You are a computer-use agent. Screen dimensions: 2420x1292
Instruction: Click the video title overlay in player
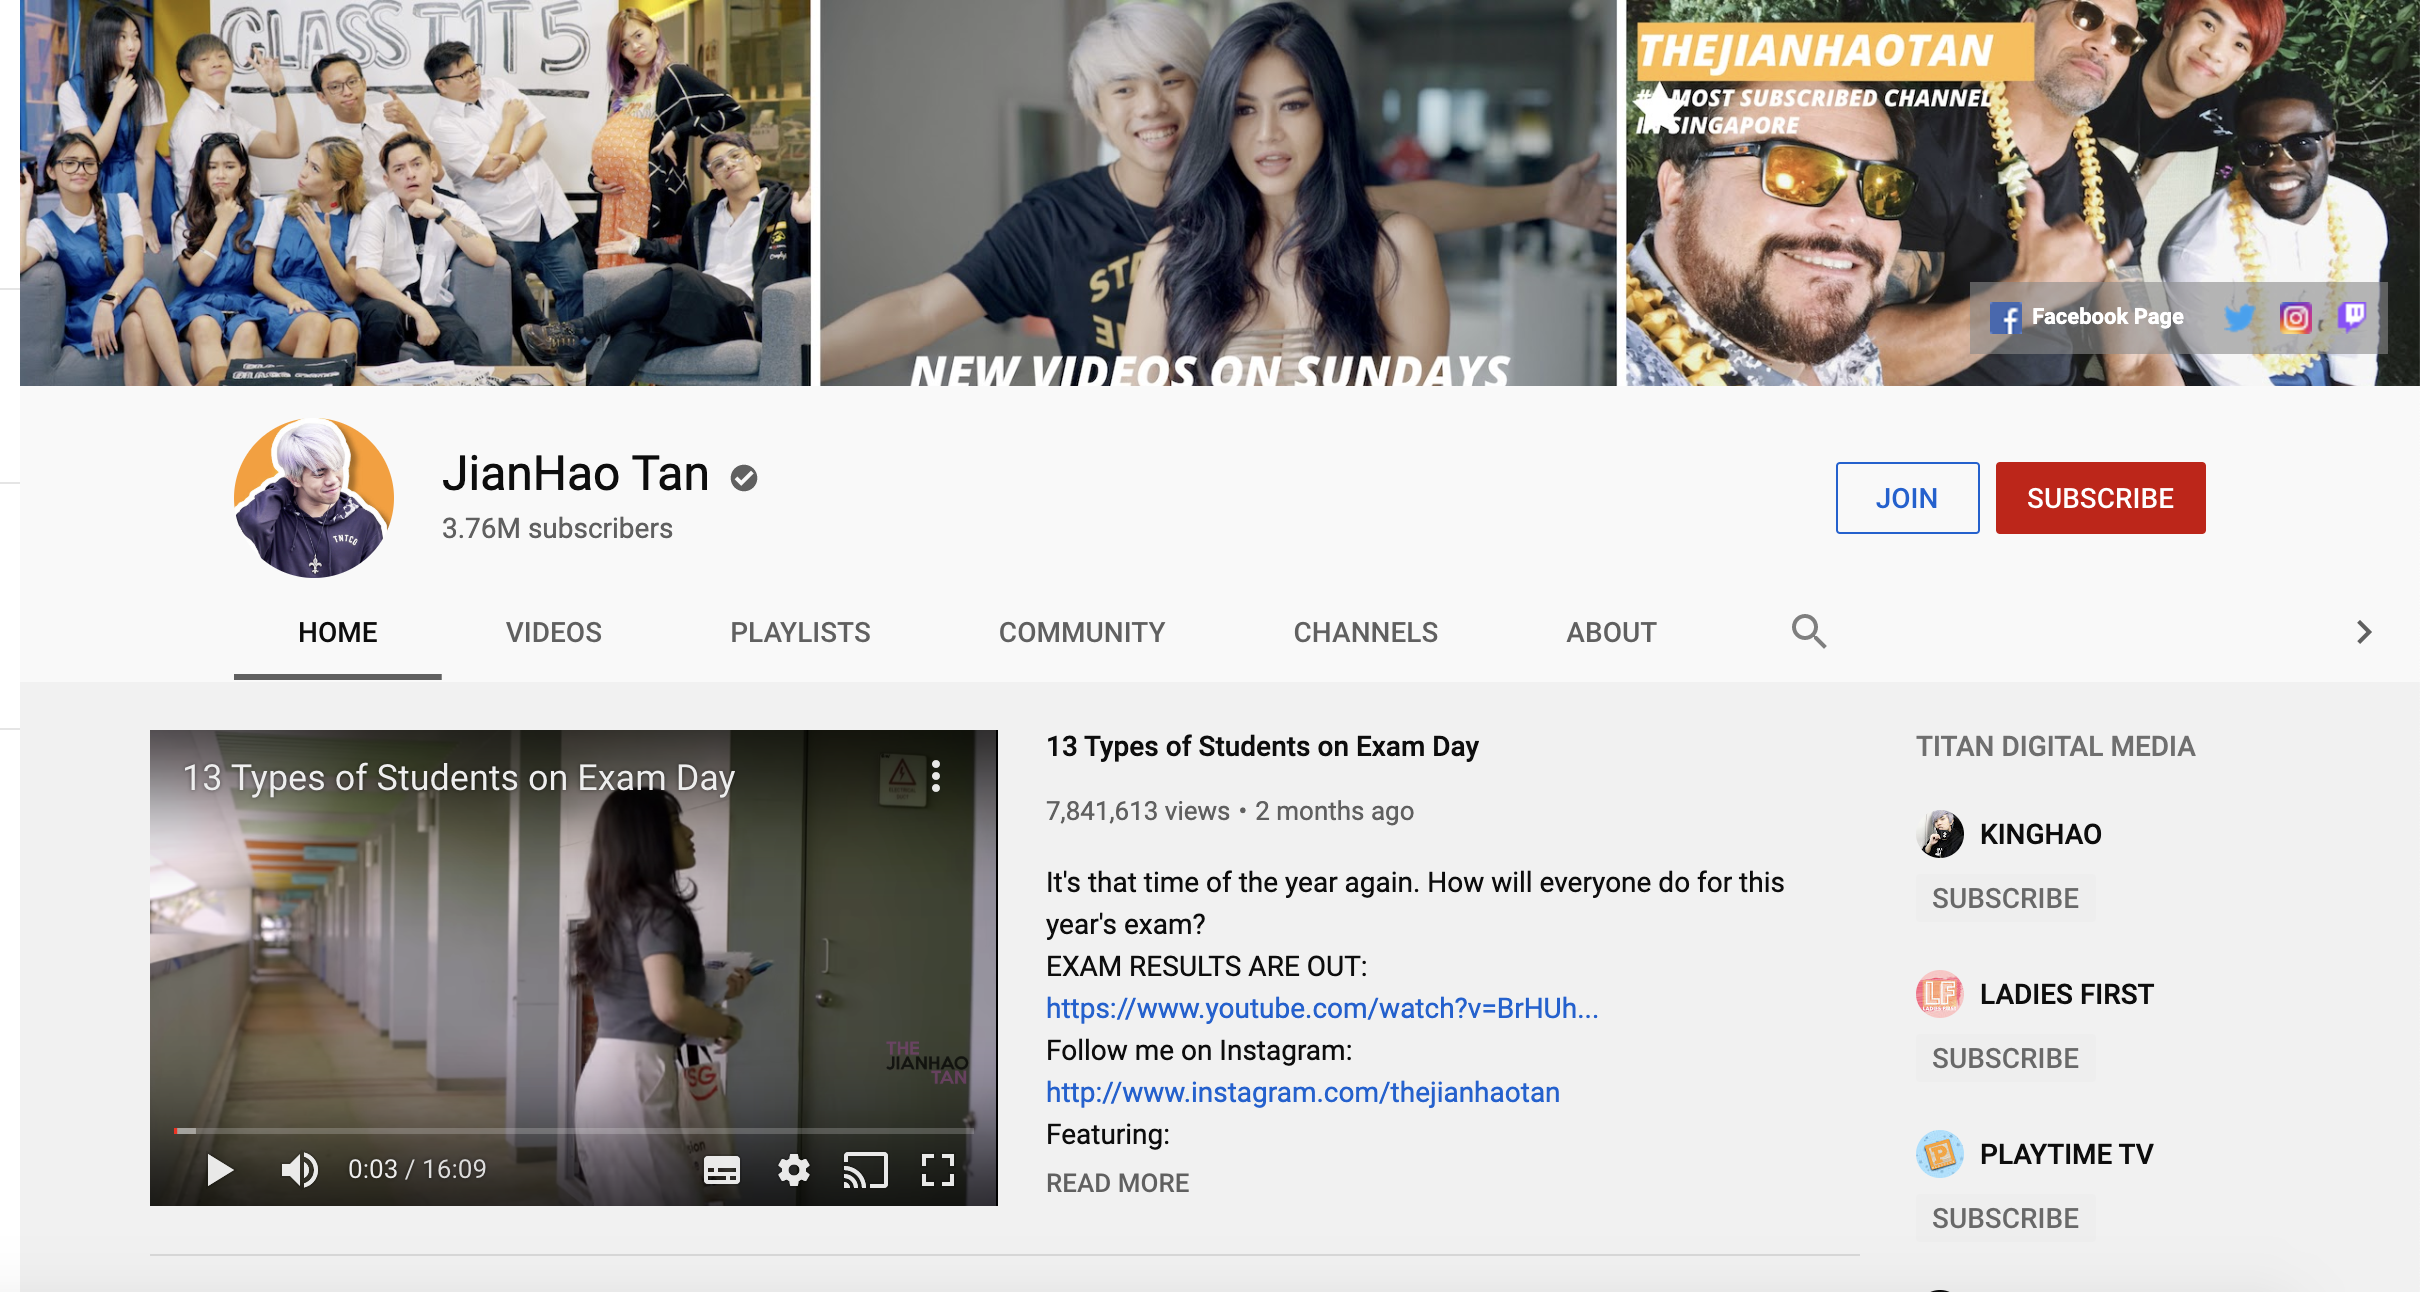(459, 778)
